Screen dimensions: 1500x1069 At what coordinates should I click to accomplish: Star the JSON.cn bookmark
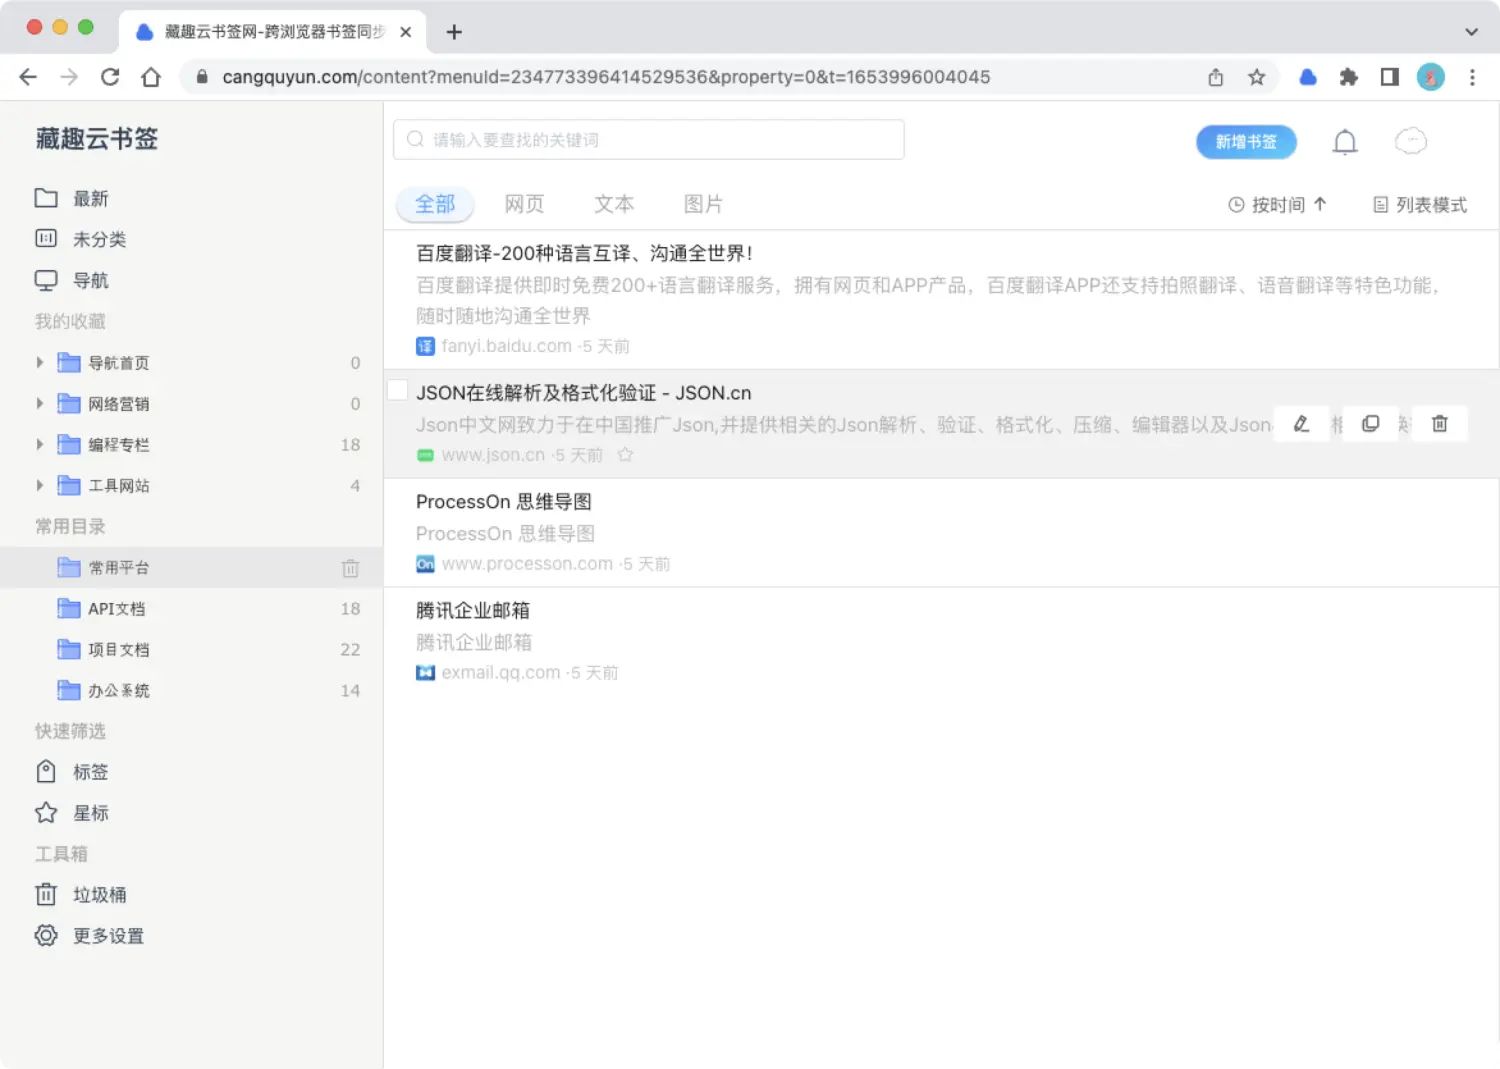coord(625,455)
